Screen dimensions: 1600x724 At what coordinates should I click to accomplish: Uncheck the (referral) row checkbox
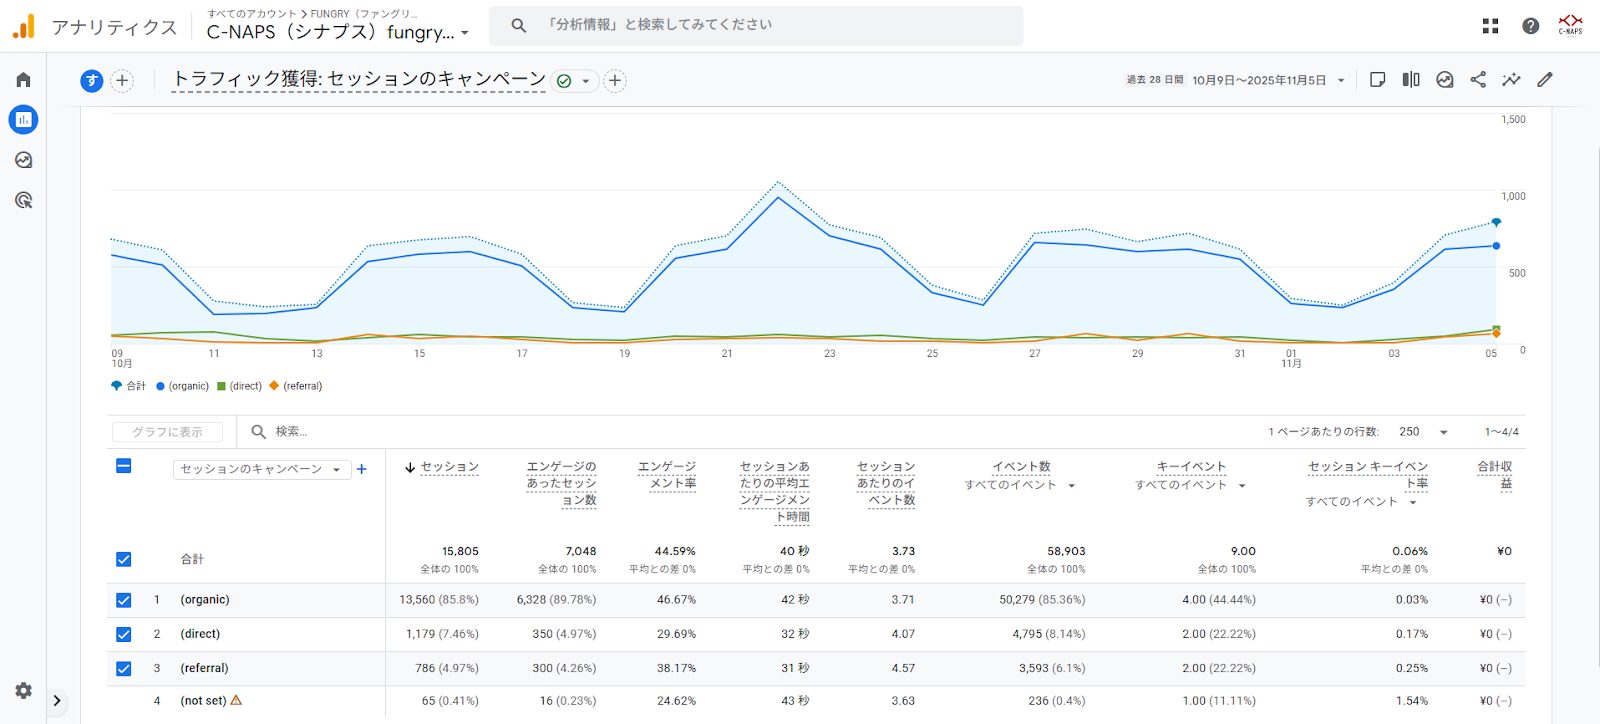click(123, 668)
